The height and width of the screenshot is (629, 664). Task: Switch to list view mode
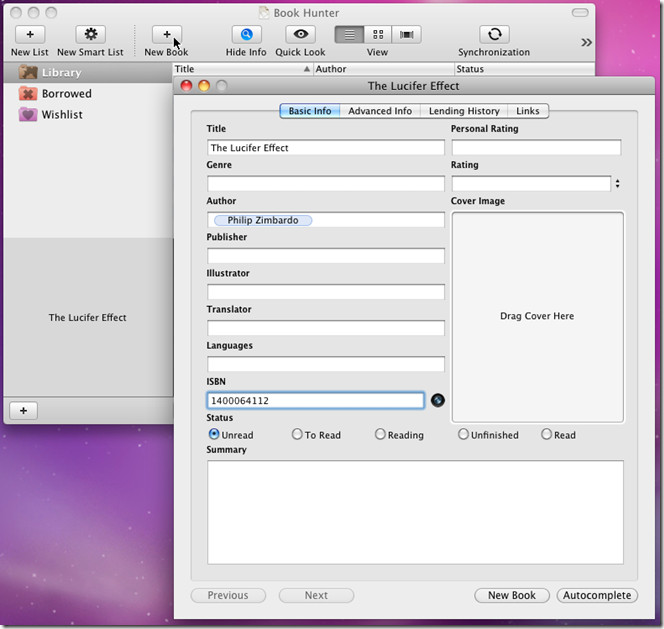(x=349, y=35)
